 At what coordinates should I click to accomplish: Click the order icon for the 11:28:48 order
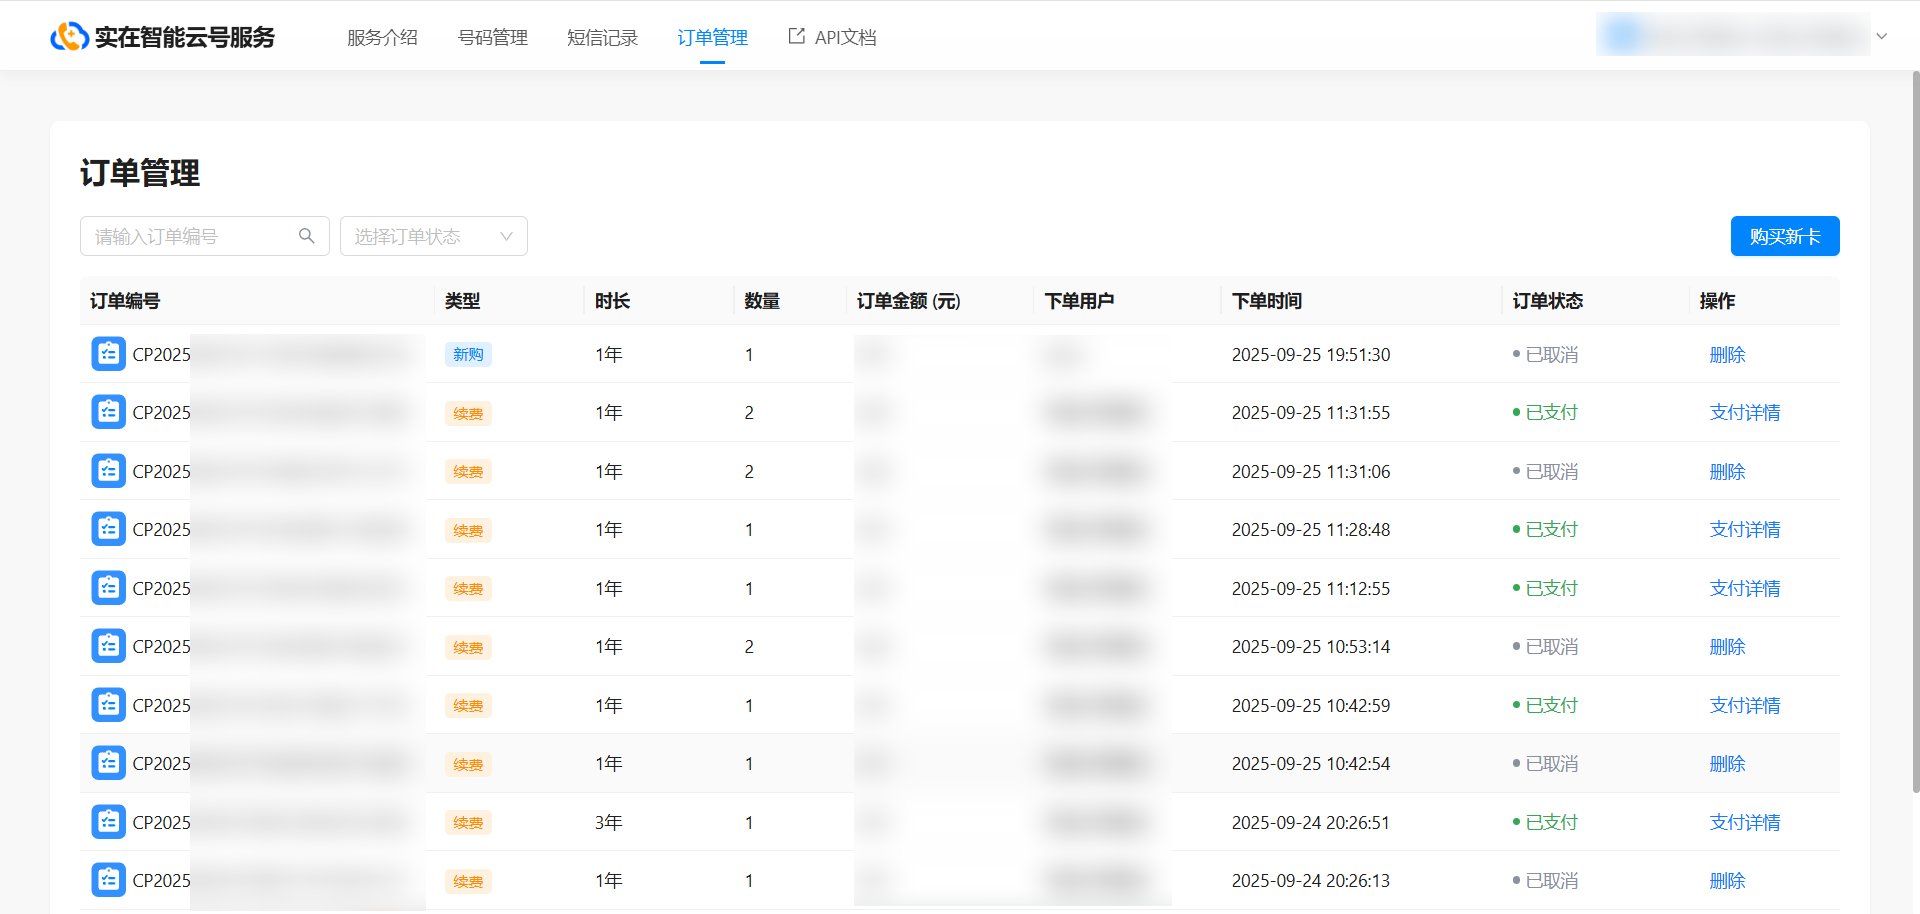coord(108,529)
